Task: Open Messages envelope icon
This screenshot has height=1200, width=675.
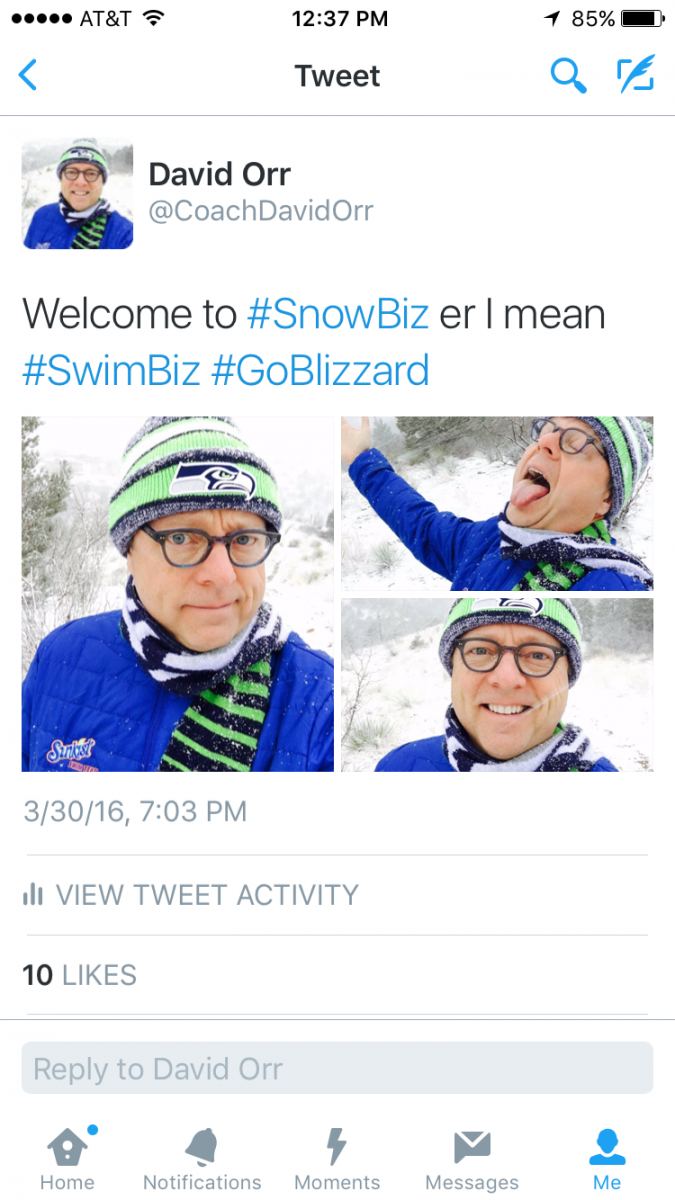Action: pos(472,1147)
